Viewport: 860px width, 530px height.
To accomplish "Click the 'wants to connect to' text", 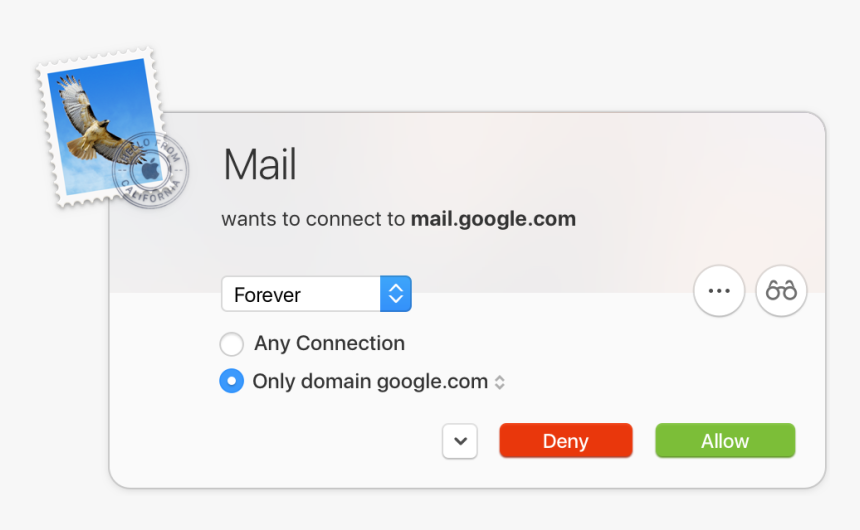I will point(313,219).
